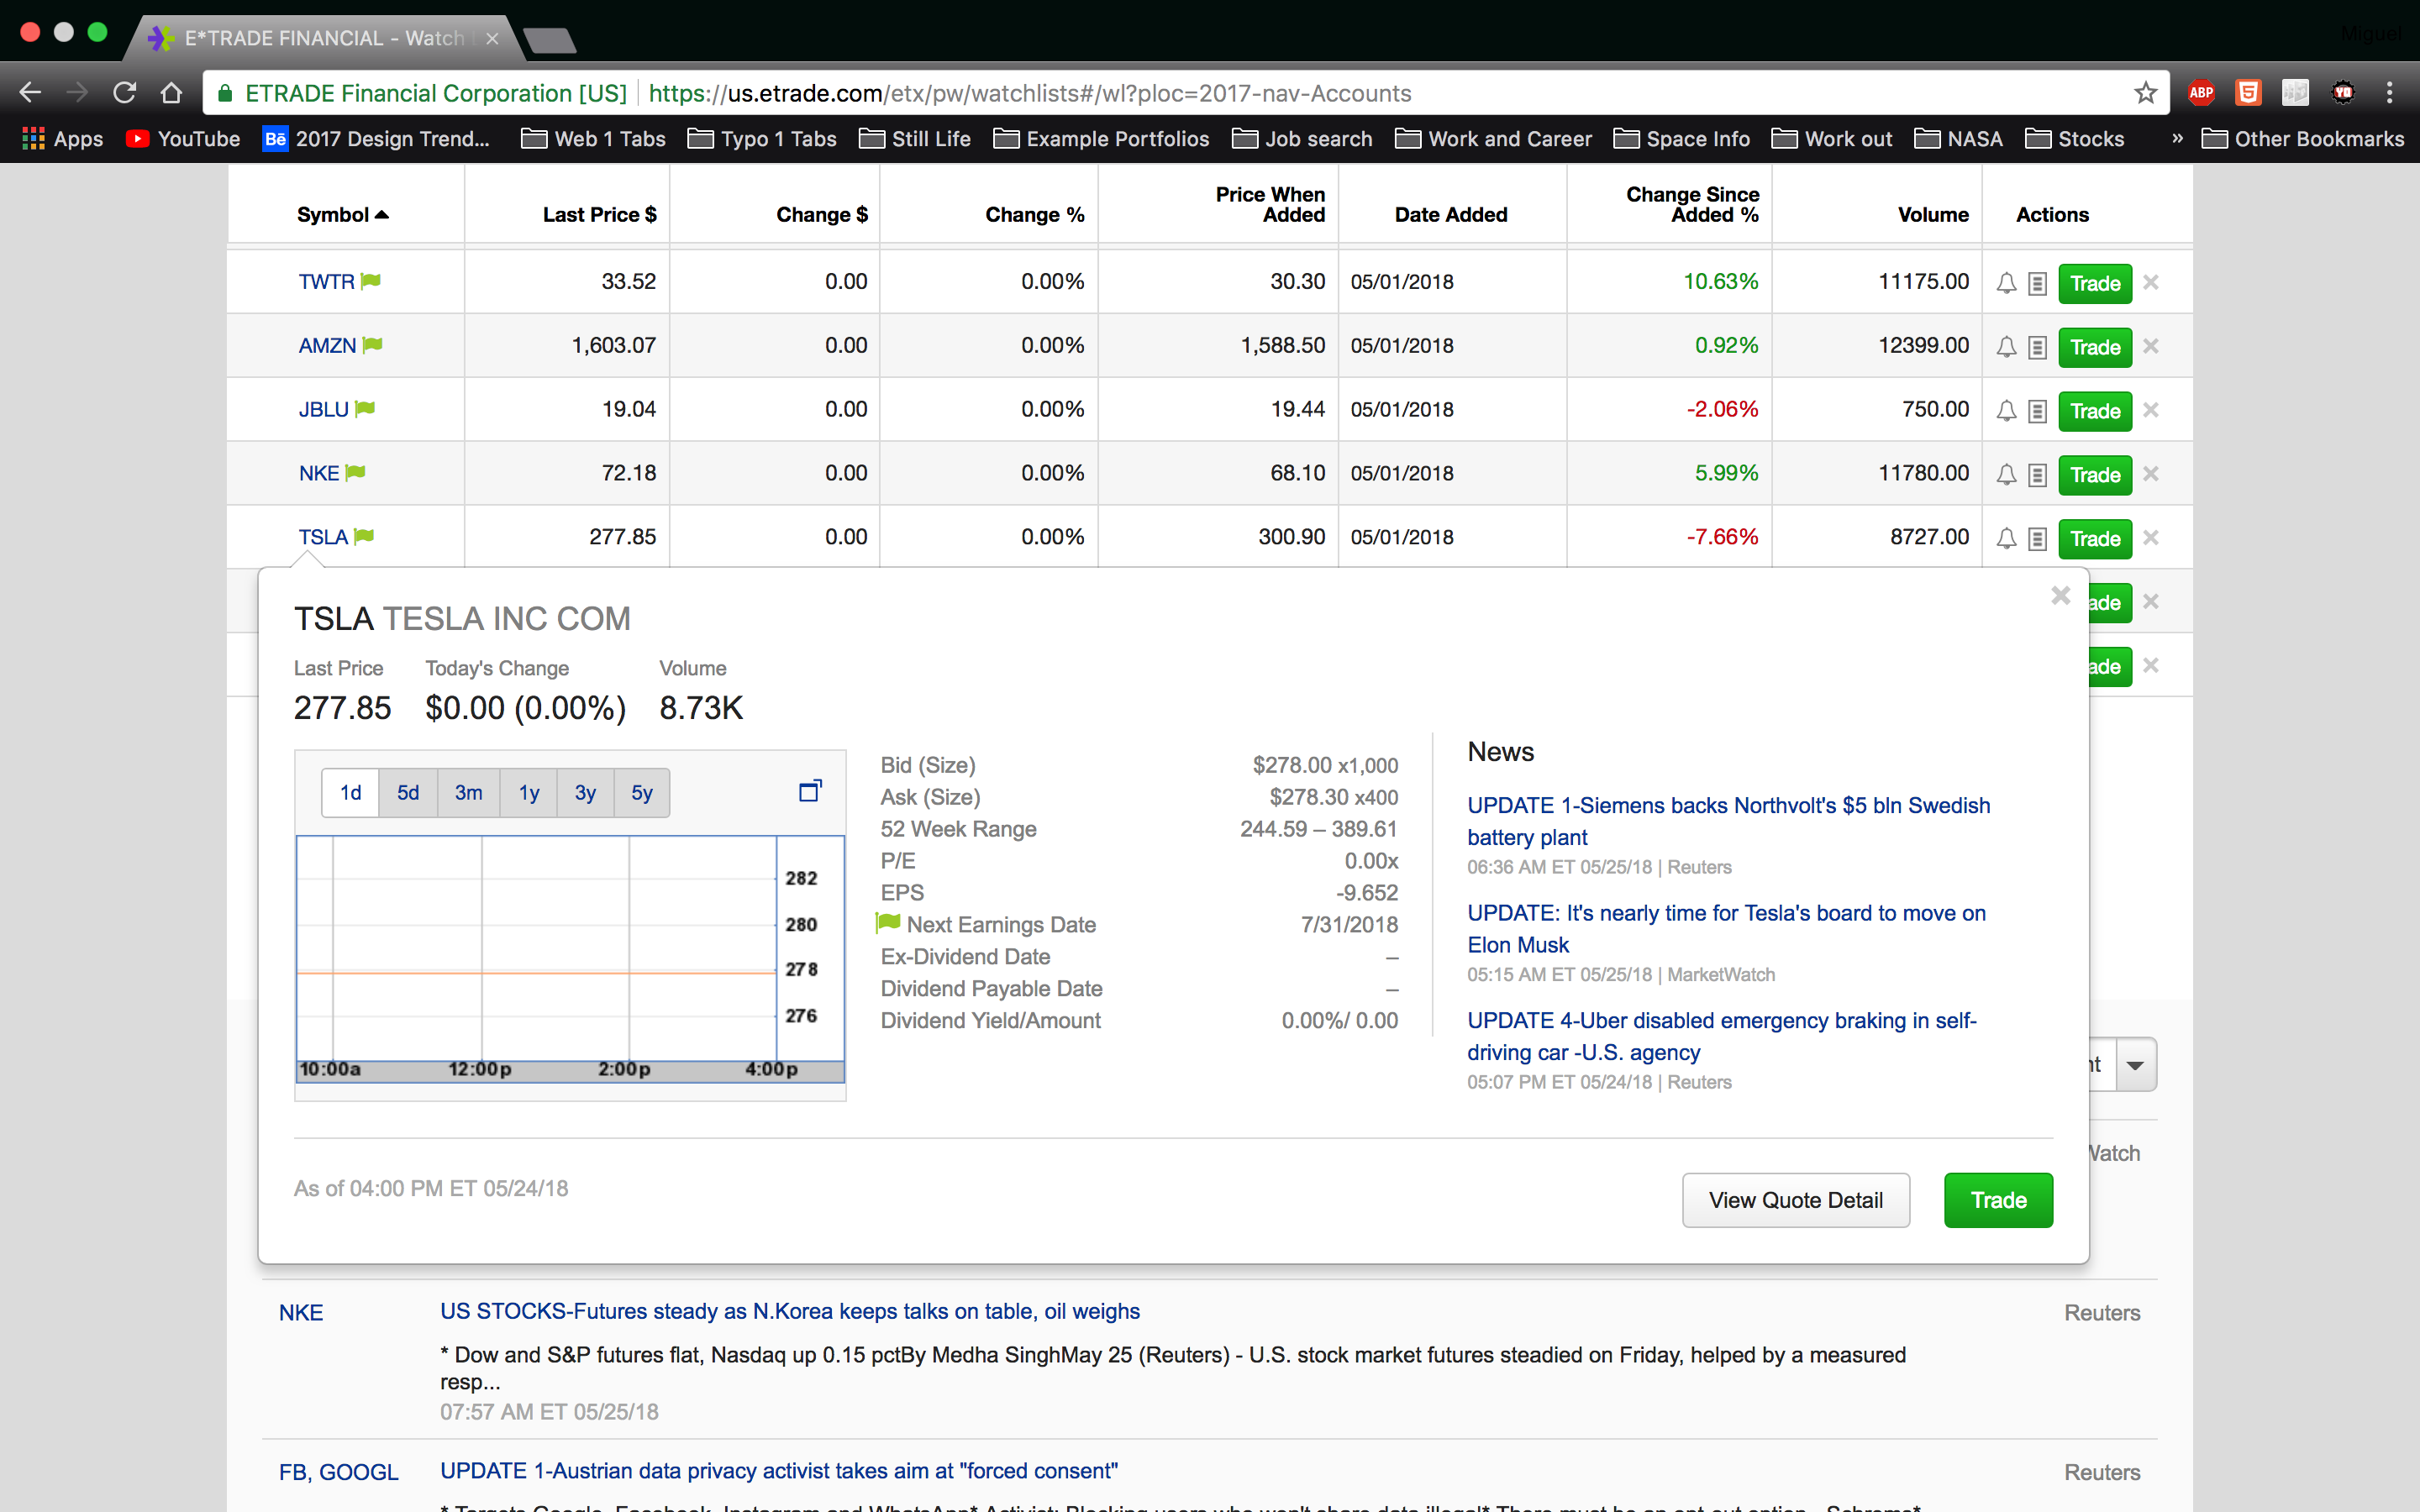This screenshot has width=2420, height=1512.
Task: Open the notes icon for AMZN row
Action: coord(2037,348)
